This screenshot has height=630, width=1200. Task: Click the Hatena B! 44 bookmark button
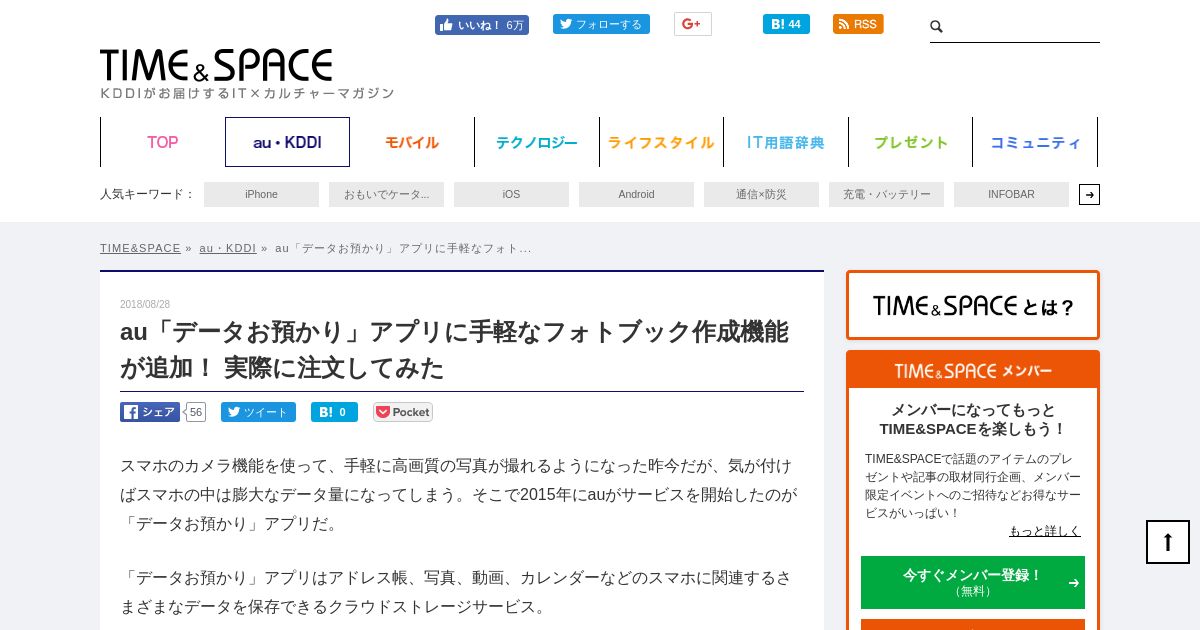[x=786, y=24]
